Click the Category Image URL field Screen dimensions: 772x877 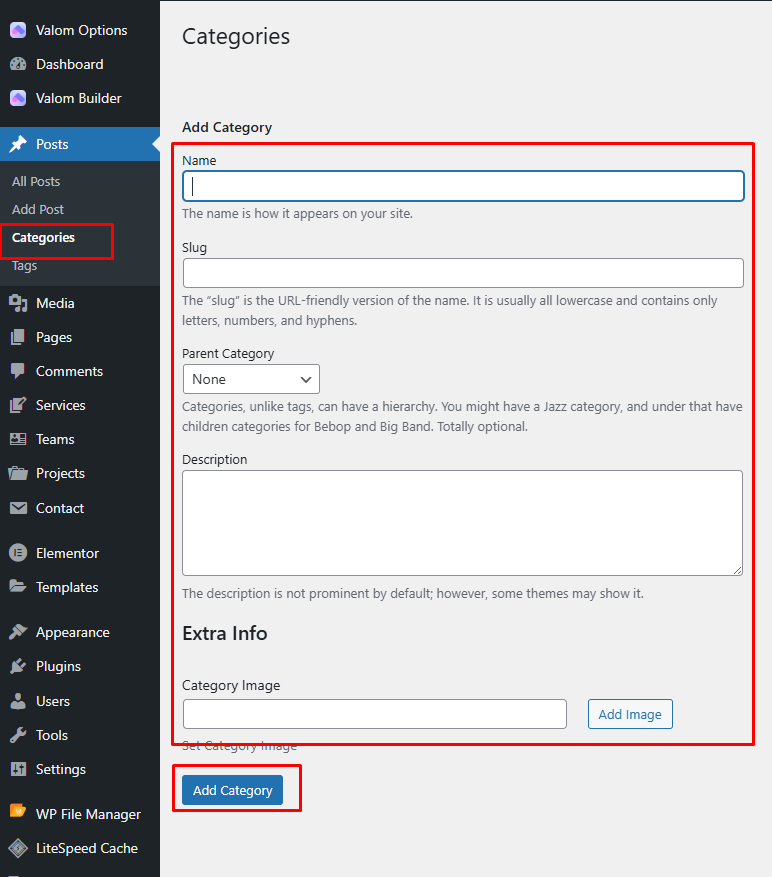[374, 714]
